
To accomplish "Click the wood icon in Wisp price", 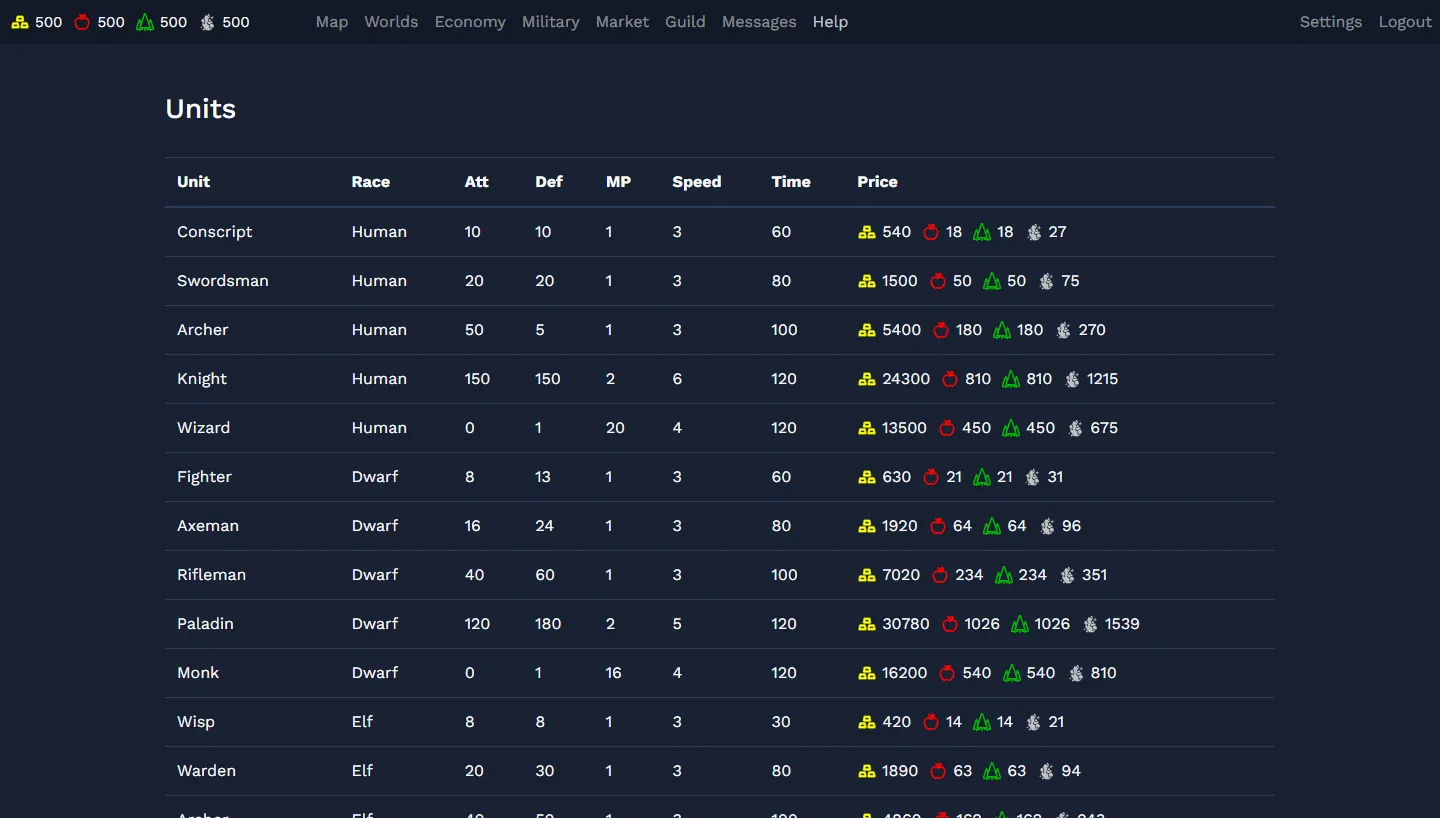I will click(982, 722).
